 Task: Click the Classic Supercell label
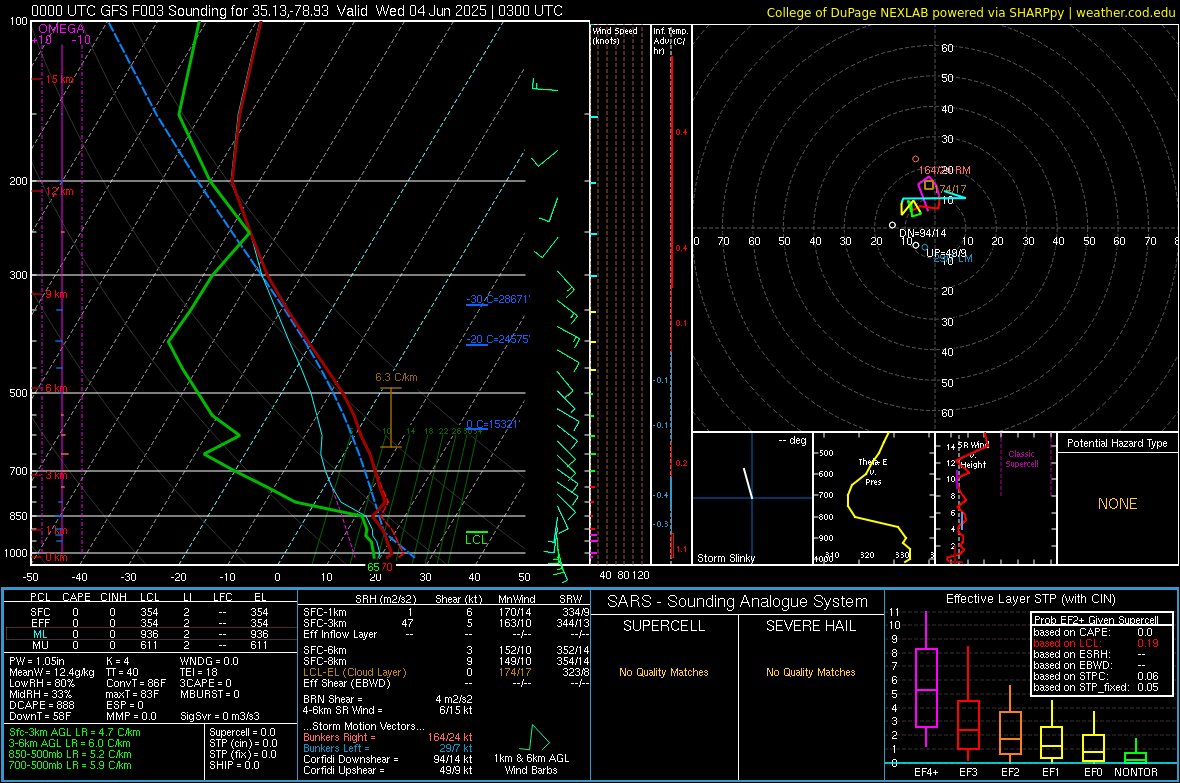coord(1021,459)
